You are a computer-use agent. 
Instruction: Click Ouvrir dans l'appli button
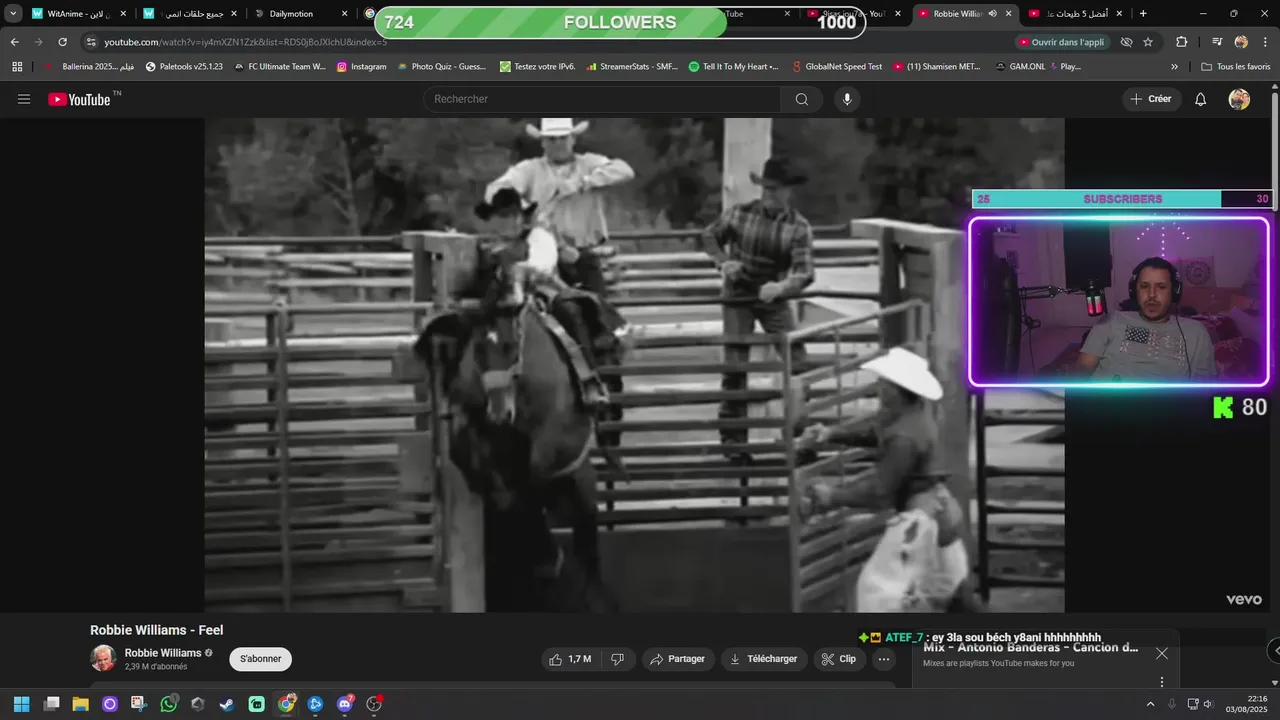pyautogui.click(x=1062, y=42)
